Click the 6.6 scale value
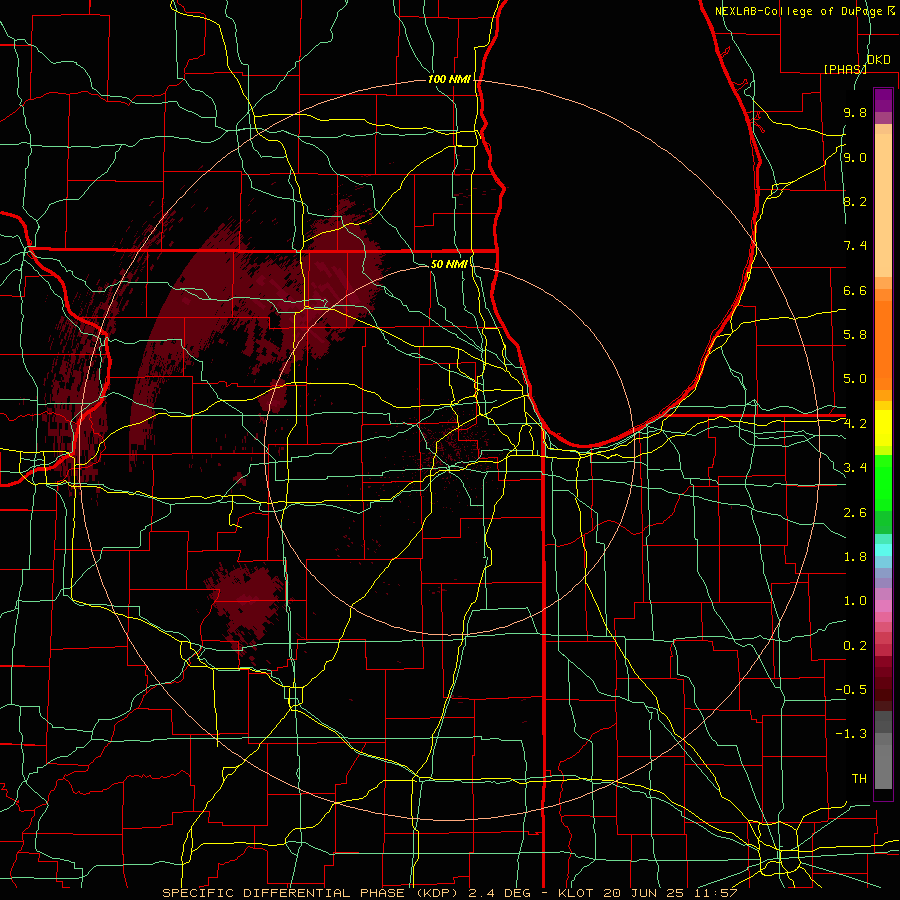The image size is (900, 900). pyautogui.click(x=855, y=290)
